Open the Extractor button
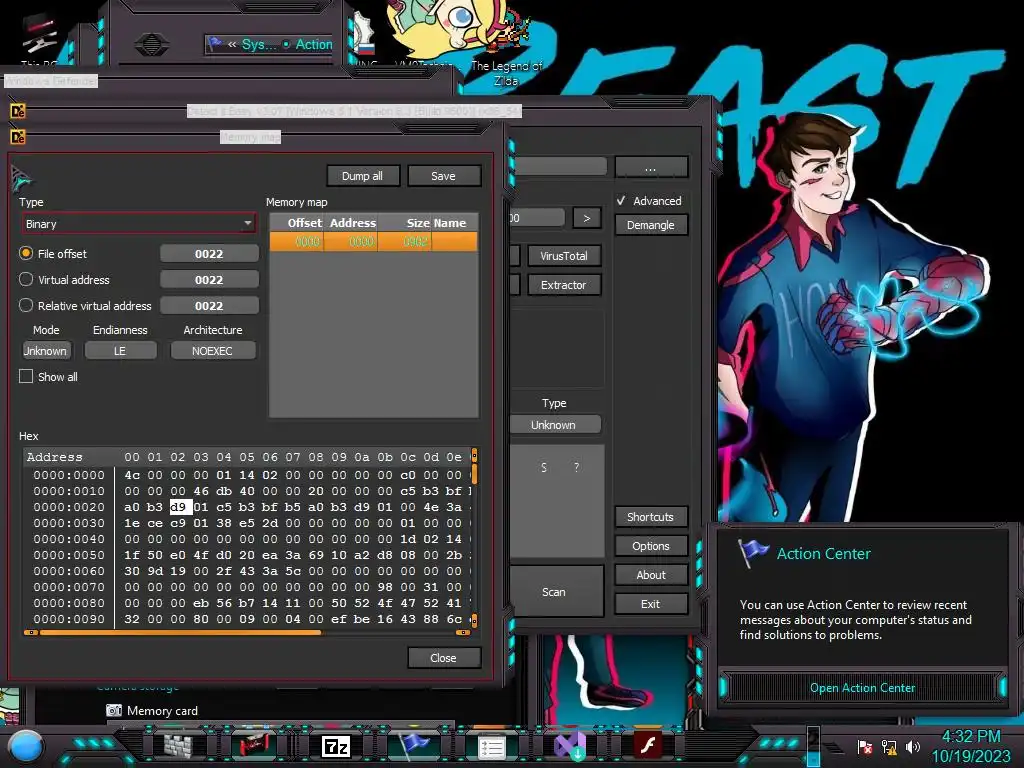This screenshot has width=1024, height=768. click(x=564, y=285)
